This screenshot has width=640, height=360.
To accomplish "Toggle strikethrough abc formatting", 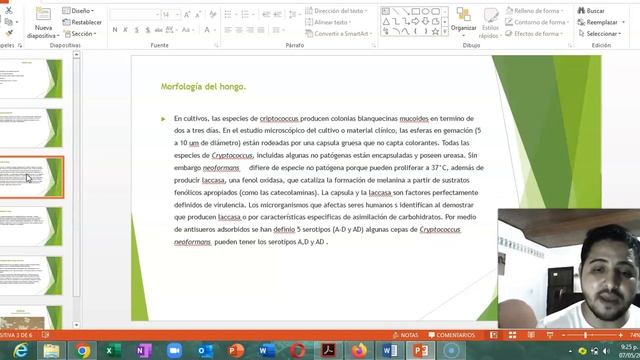I will pos(158,30).
